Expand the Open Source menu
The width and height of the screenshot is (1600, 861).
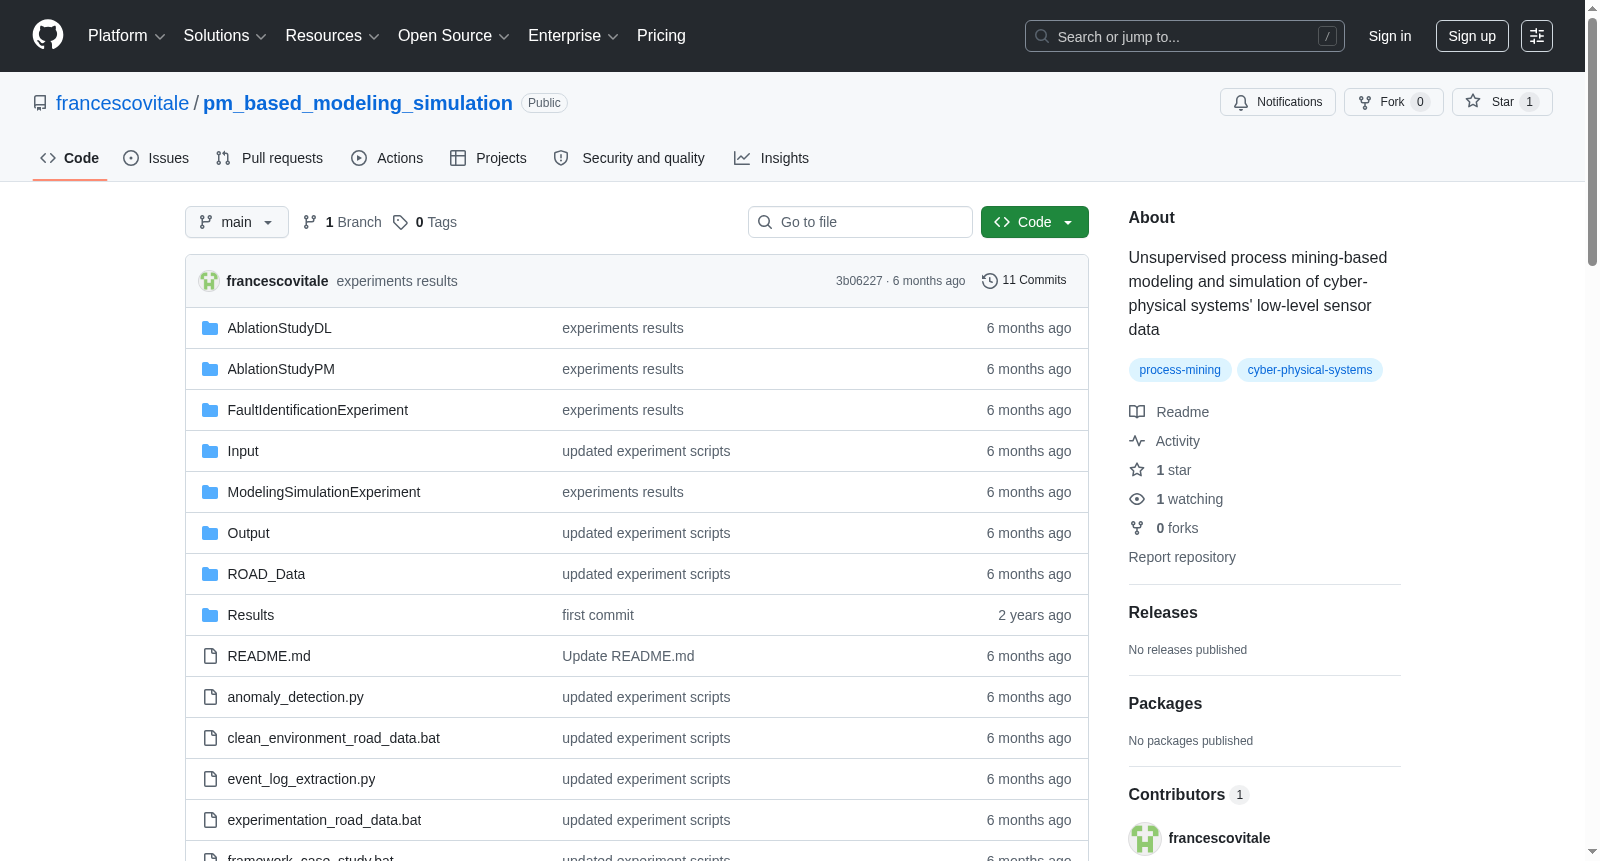point(454,36)
